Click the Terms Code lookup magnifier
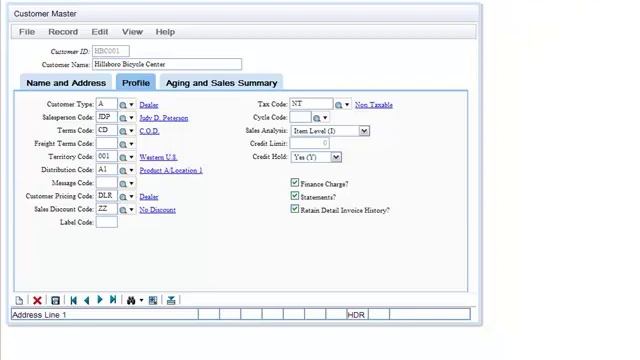This screenshot has width=640, height=360. point(123,131)
